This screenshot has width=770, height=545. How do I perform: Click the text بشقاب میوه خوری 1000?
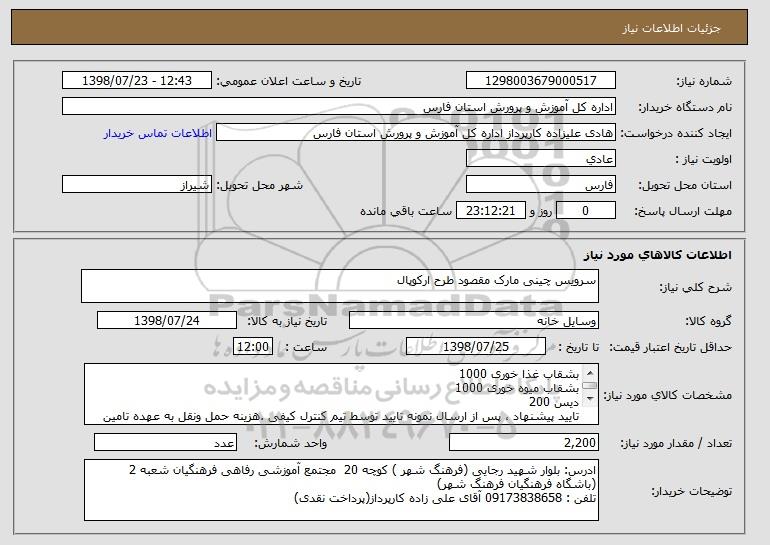point(517,388)
